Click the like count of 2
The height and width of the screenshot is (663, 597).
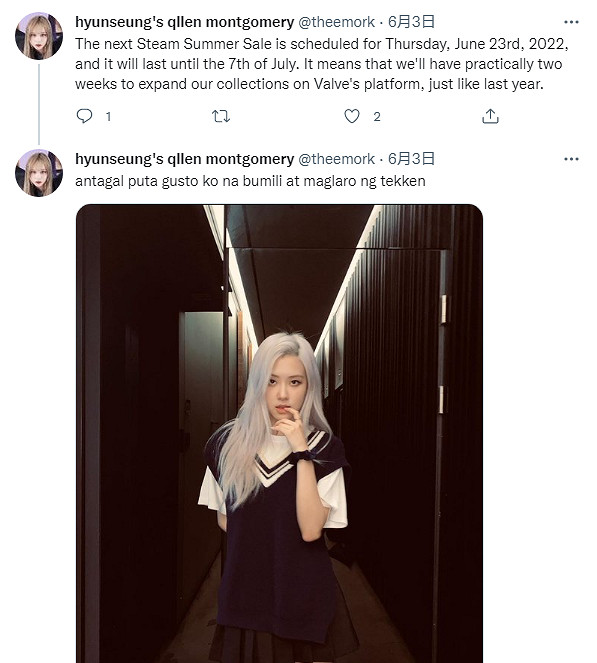tap(377, 116)
